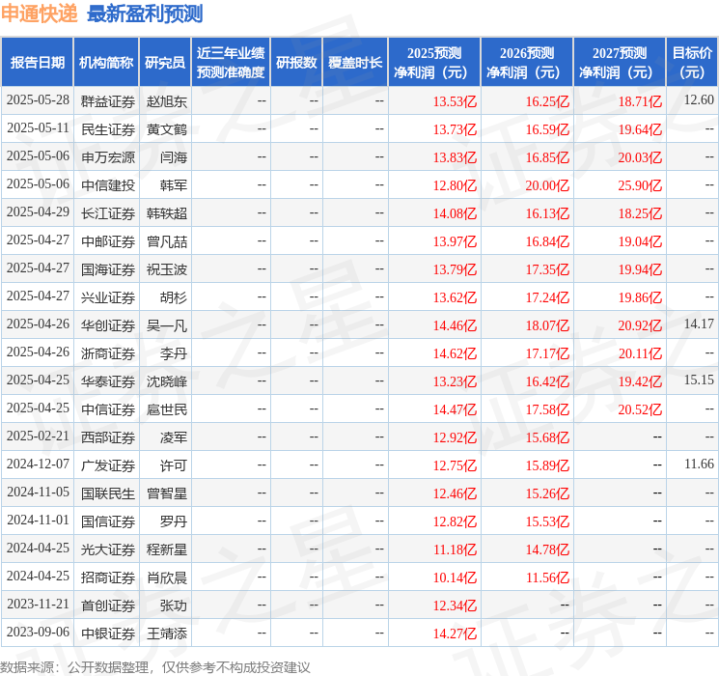Click the date 2025-05-28

pyautogui.click(x=38, y=100)
